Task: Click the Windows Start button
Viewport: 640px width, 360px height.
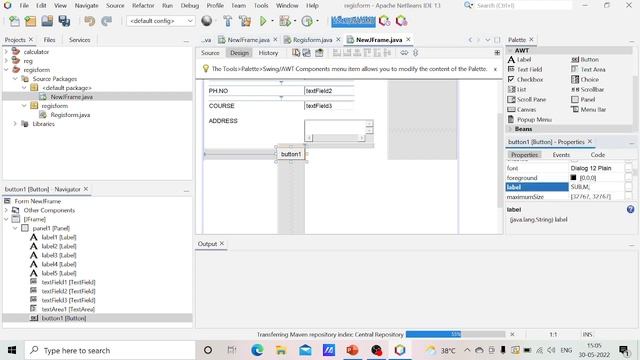Action: pos(12,350)
